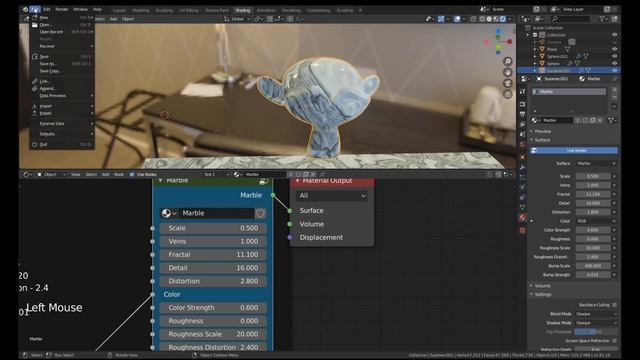Viewport: 640px width, 360px height.
Task: Open the Material properties tab icon
Action: tap(522, 217)
